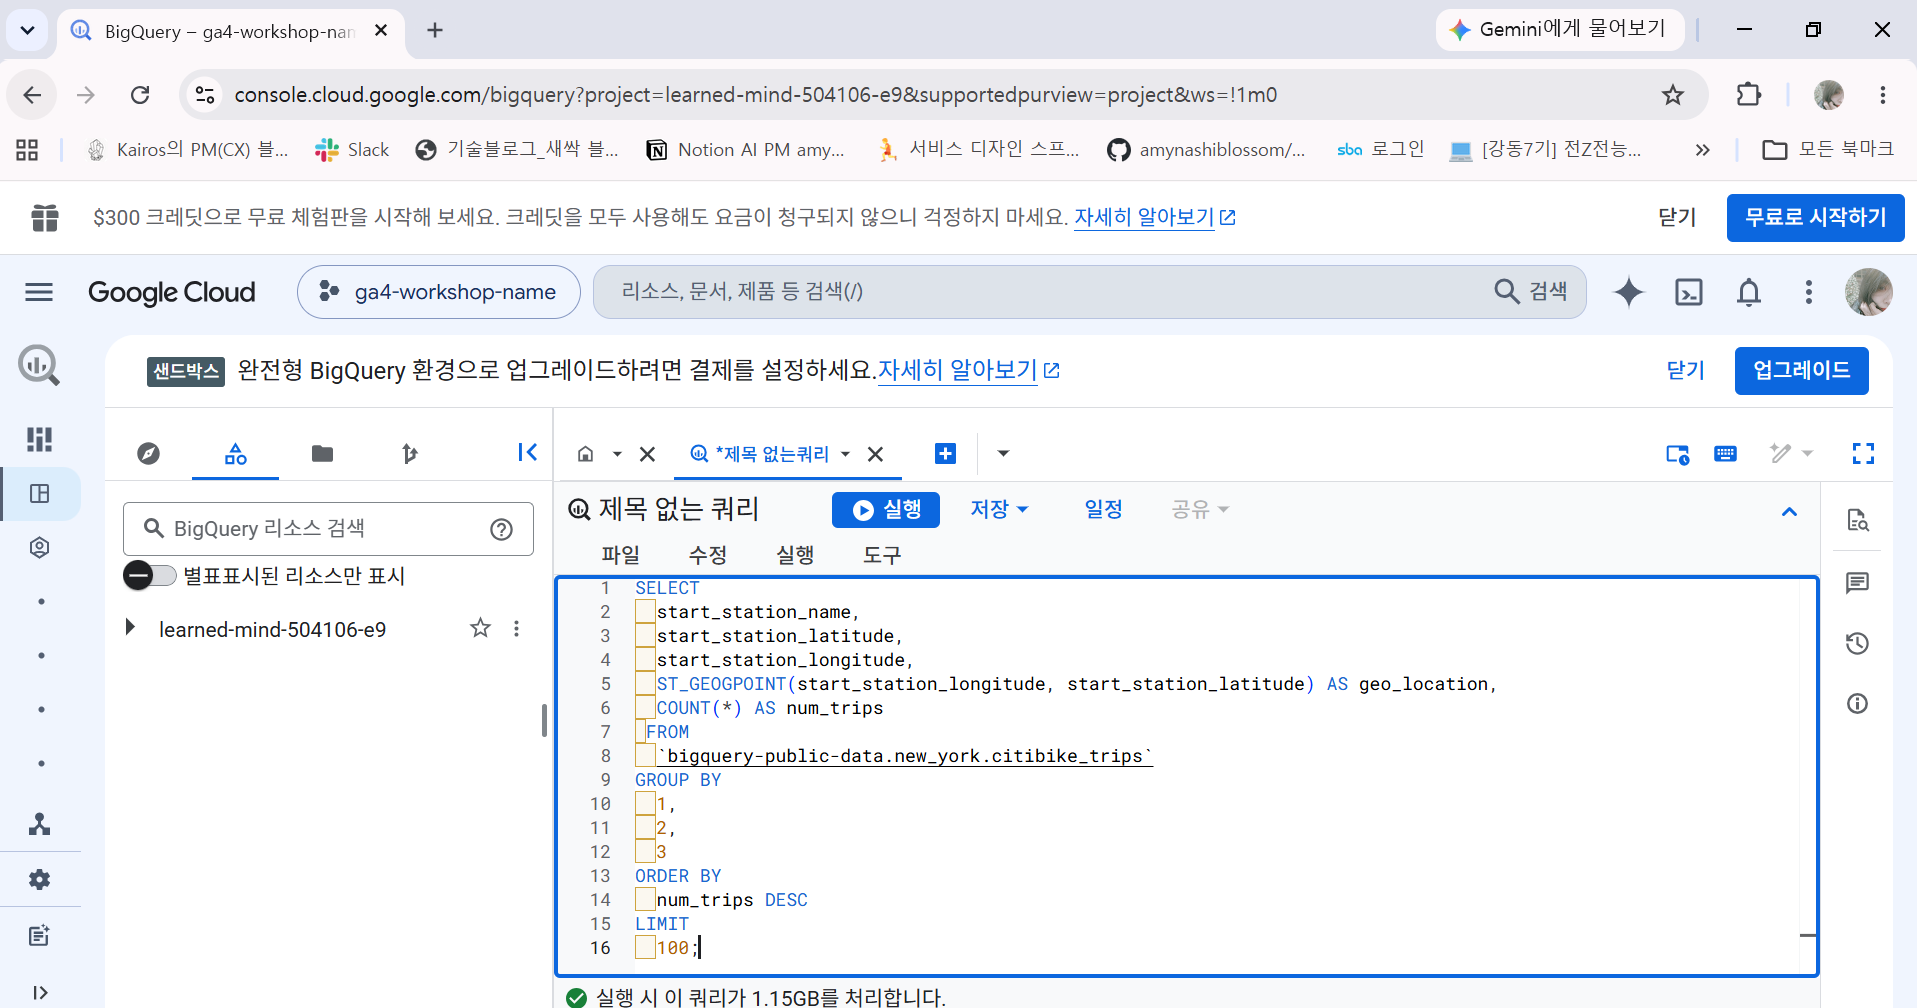
Task: Open the notifications bell
Action: point(1749,292)
